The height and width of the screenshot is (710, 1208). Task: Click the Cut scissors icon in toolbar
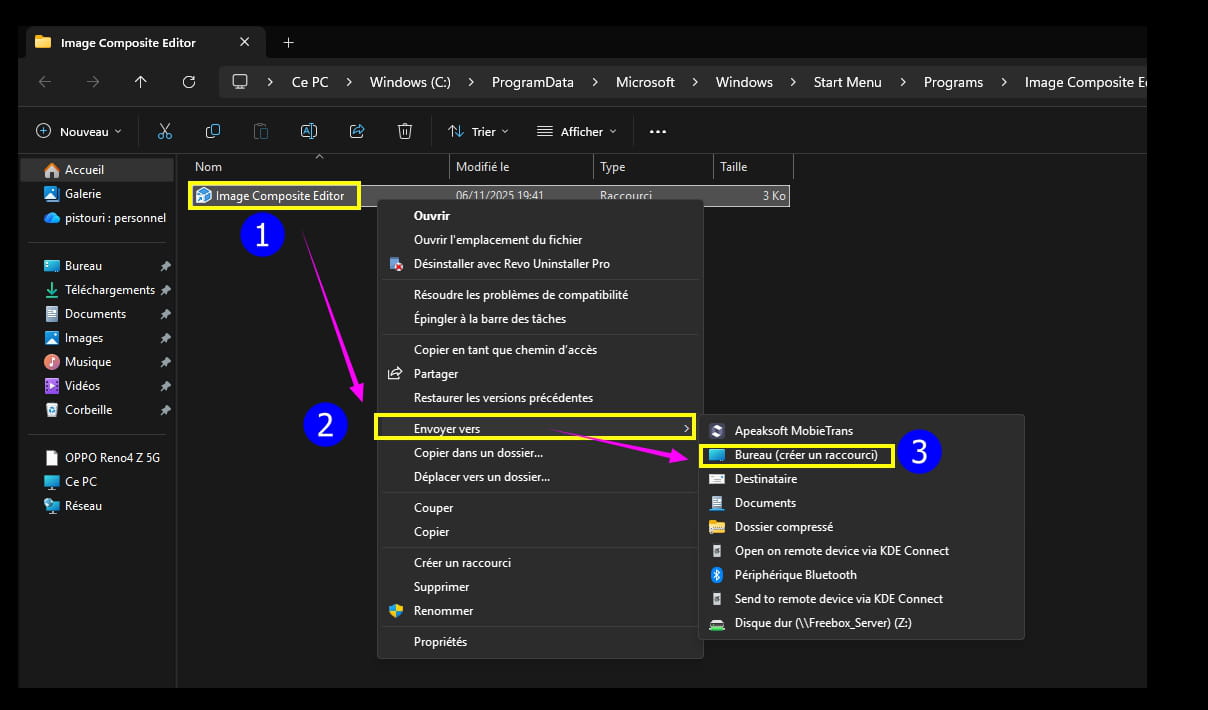point(165,131)
